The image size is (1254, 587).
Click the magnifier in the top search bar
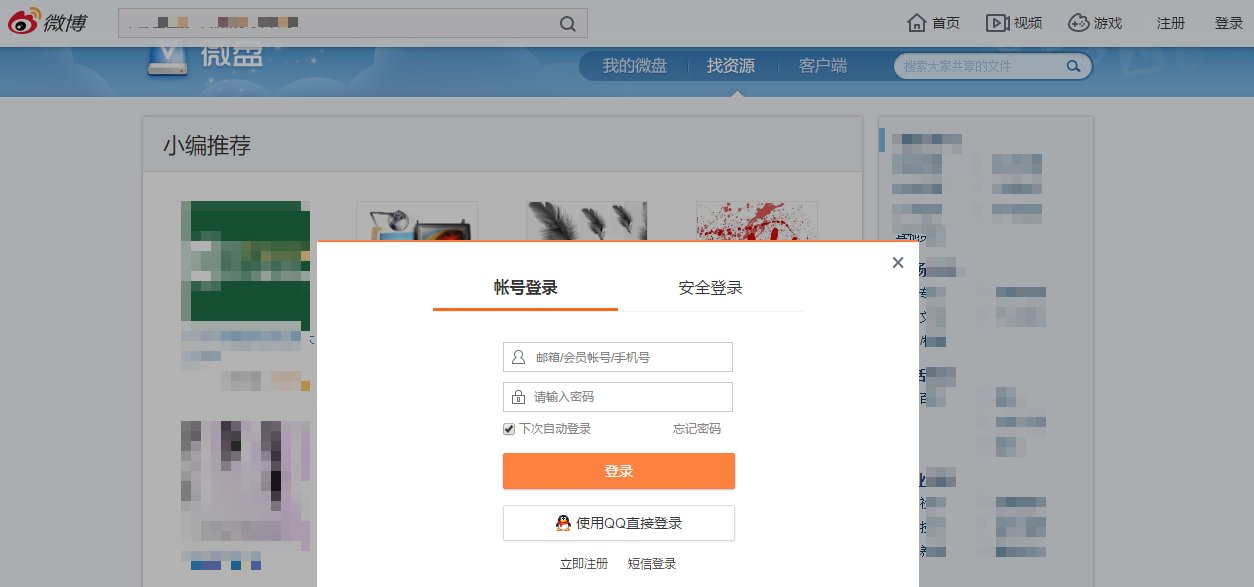[567, 22]
